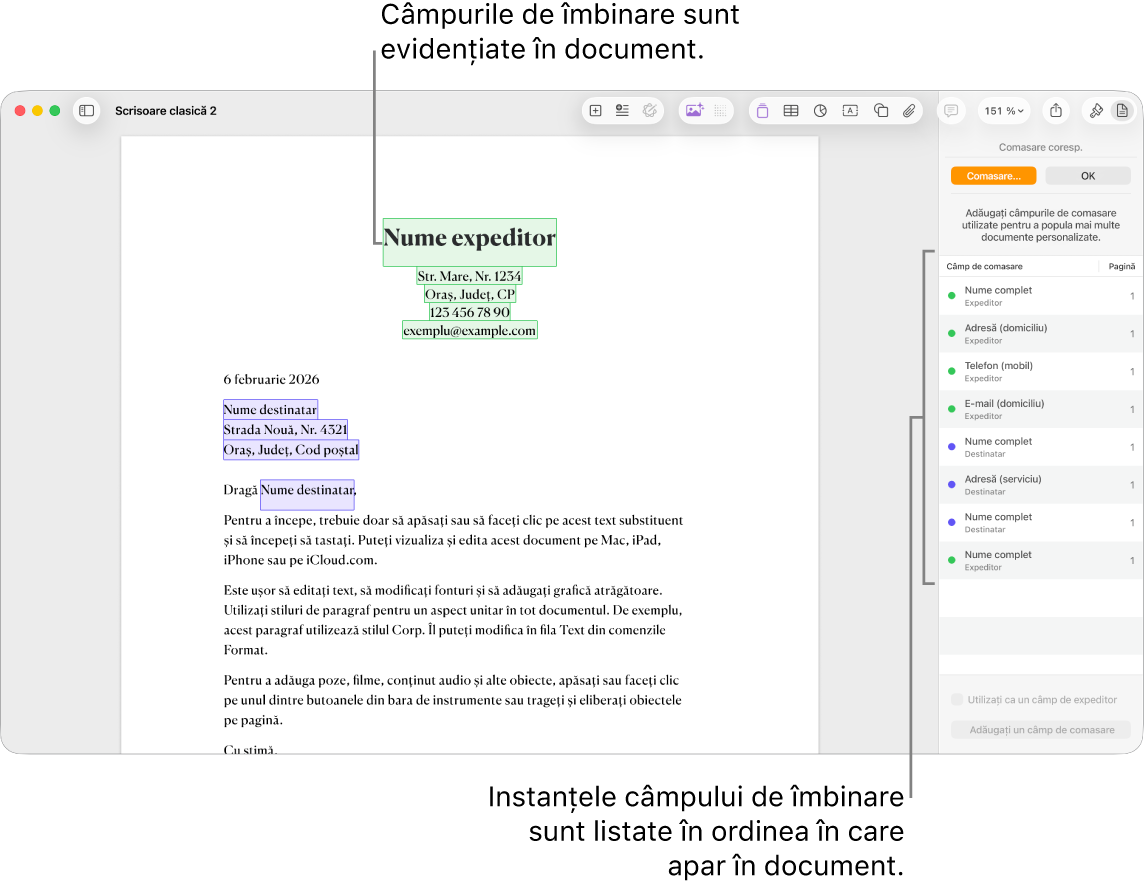Image resolution: width=1144 pixels, height=886 pixels.
Task: Open the Shape insert tool
Action: [881, 111]
